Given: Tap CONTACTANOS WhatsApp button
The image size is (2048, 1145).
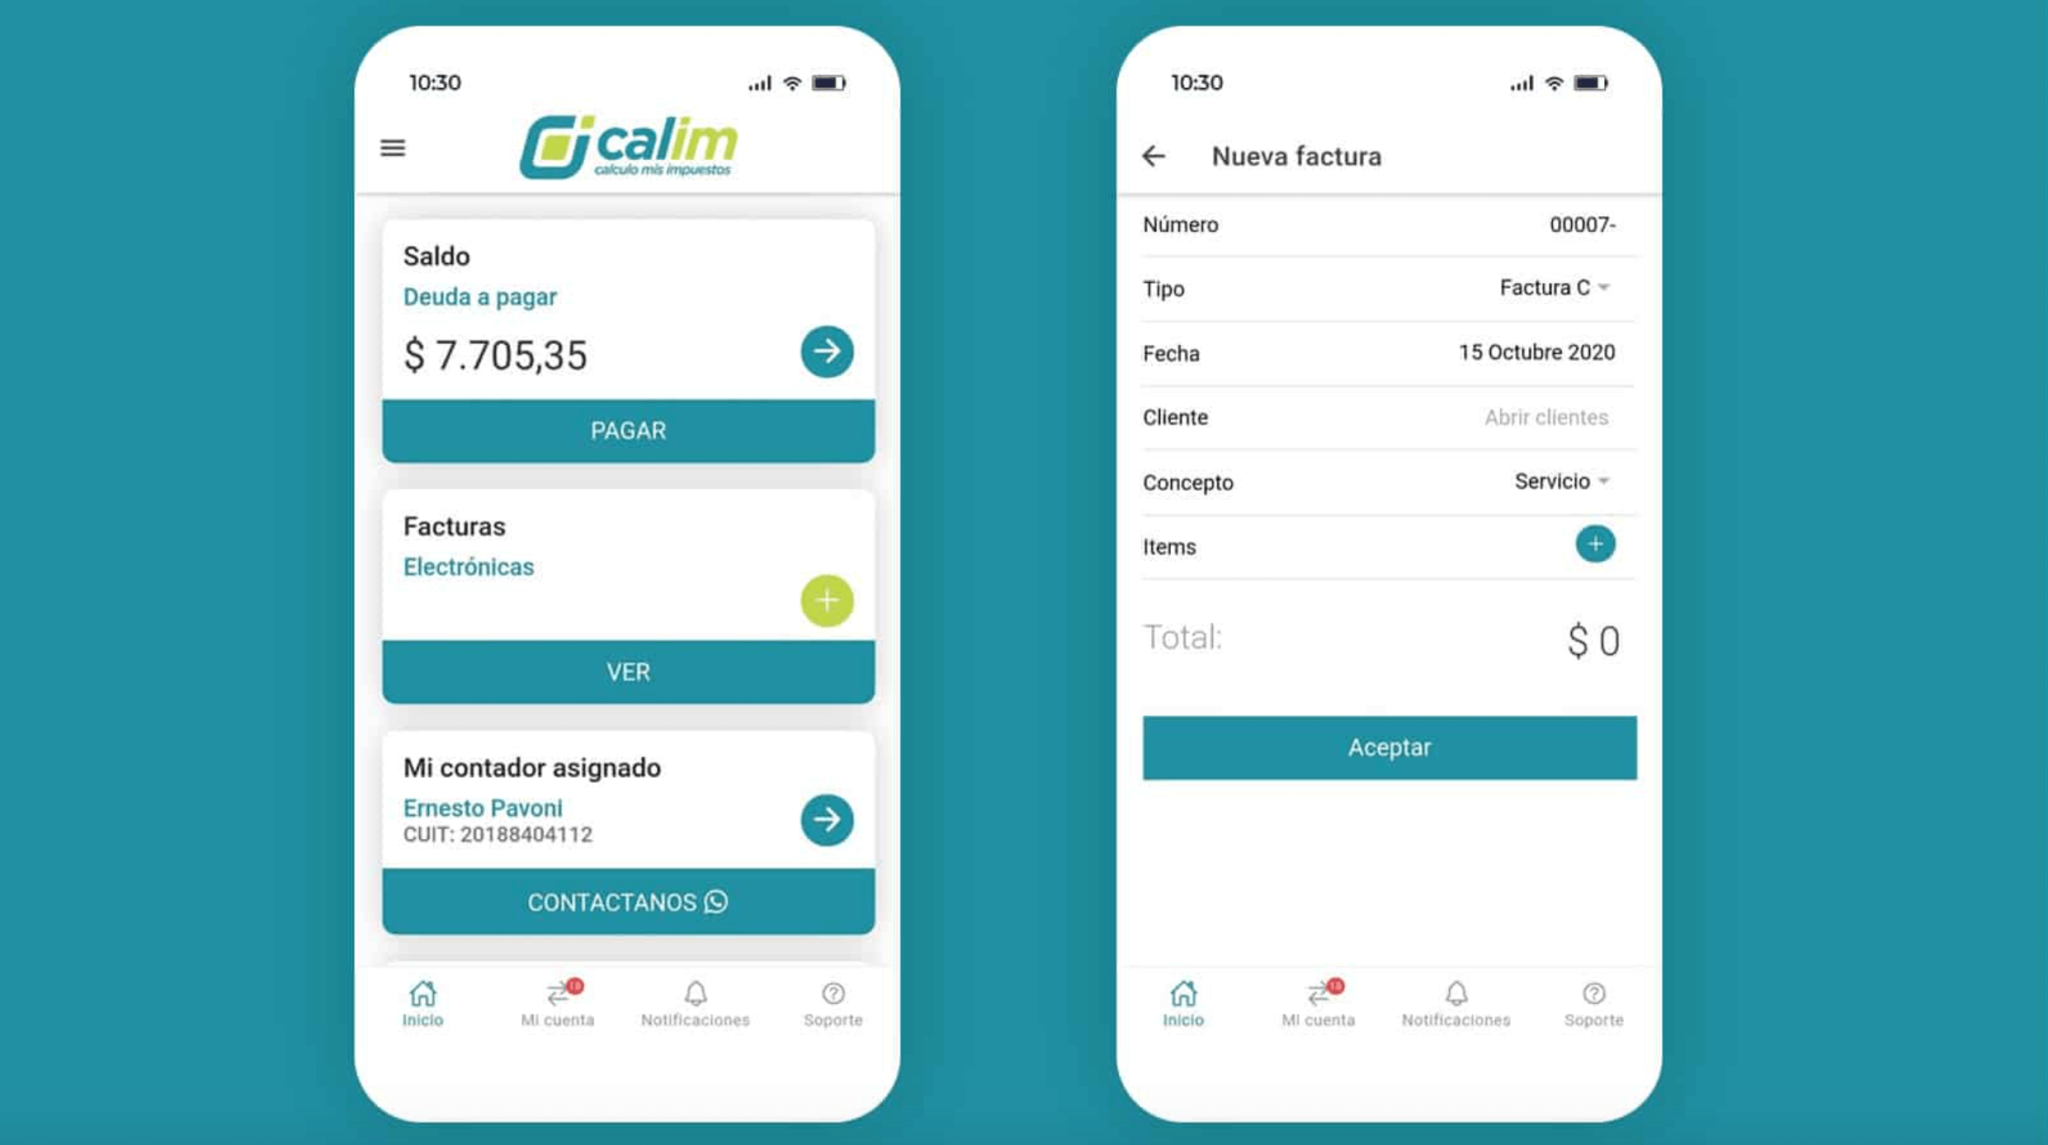Looking at the screenshot, I should point(627,902).
